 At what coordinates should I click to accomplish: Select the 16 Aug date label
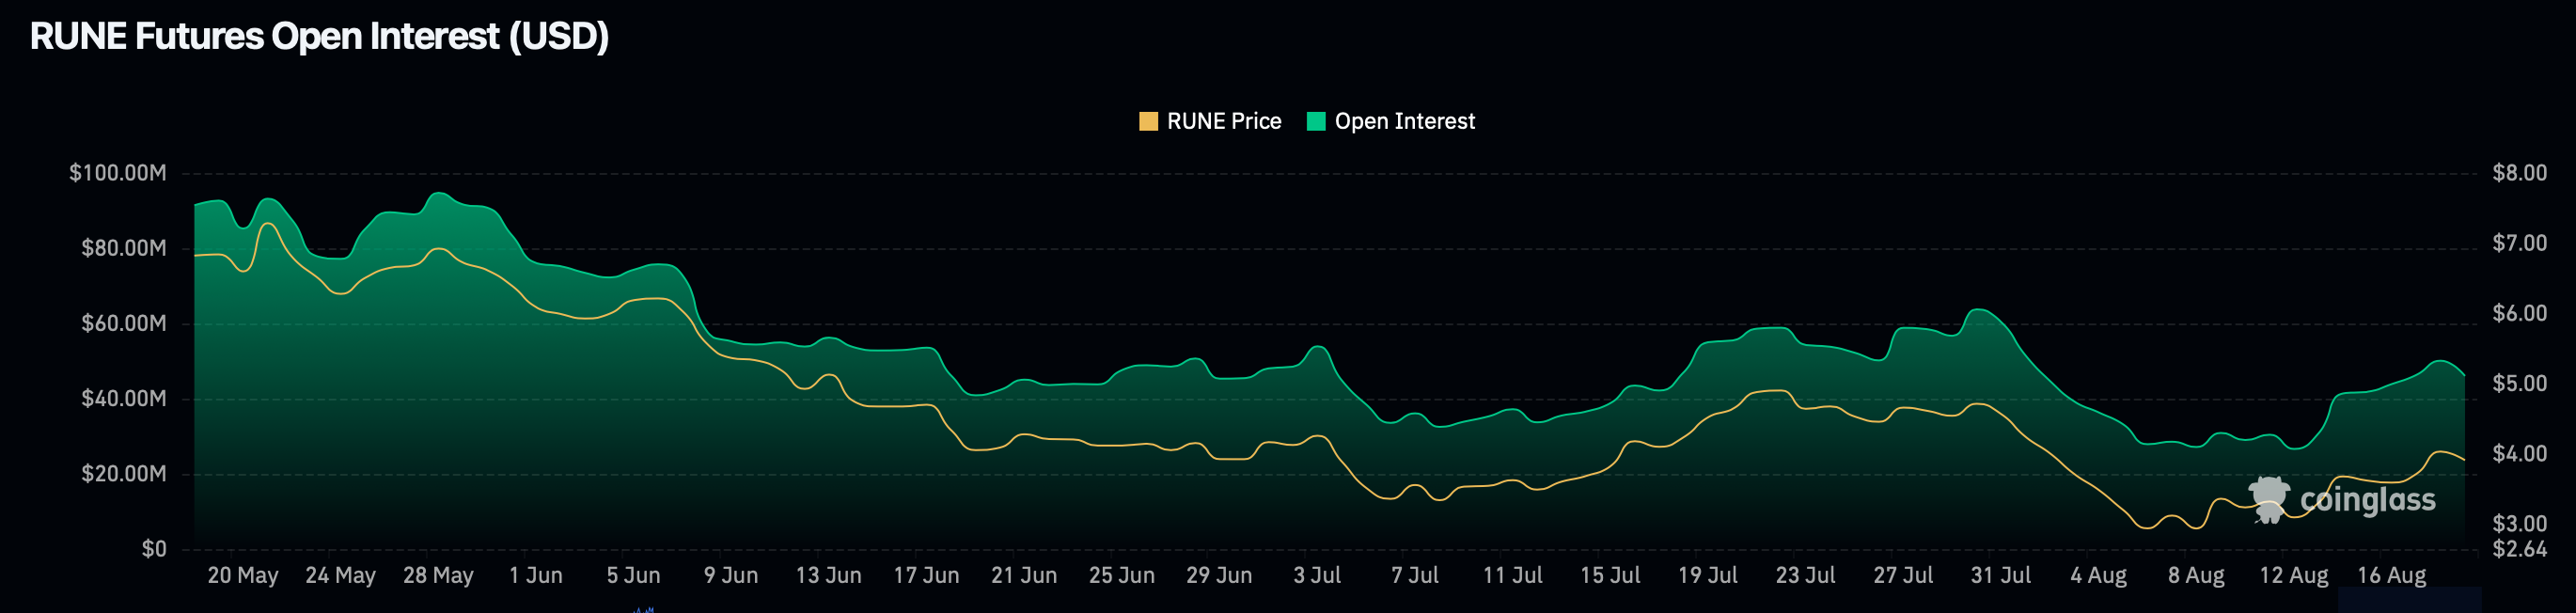(2391, 575)
